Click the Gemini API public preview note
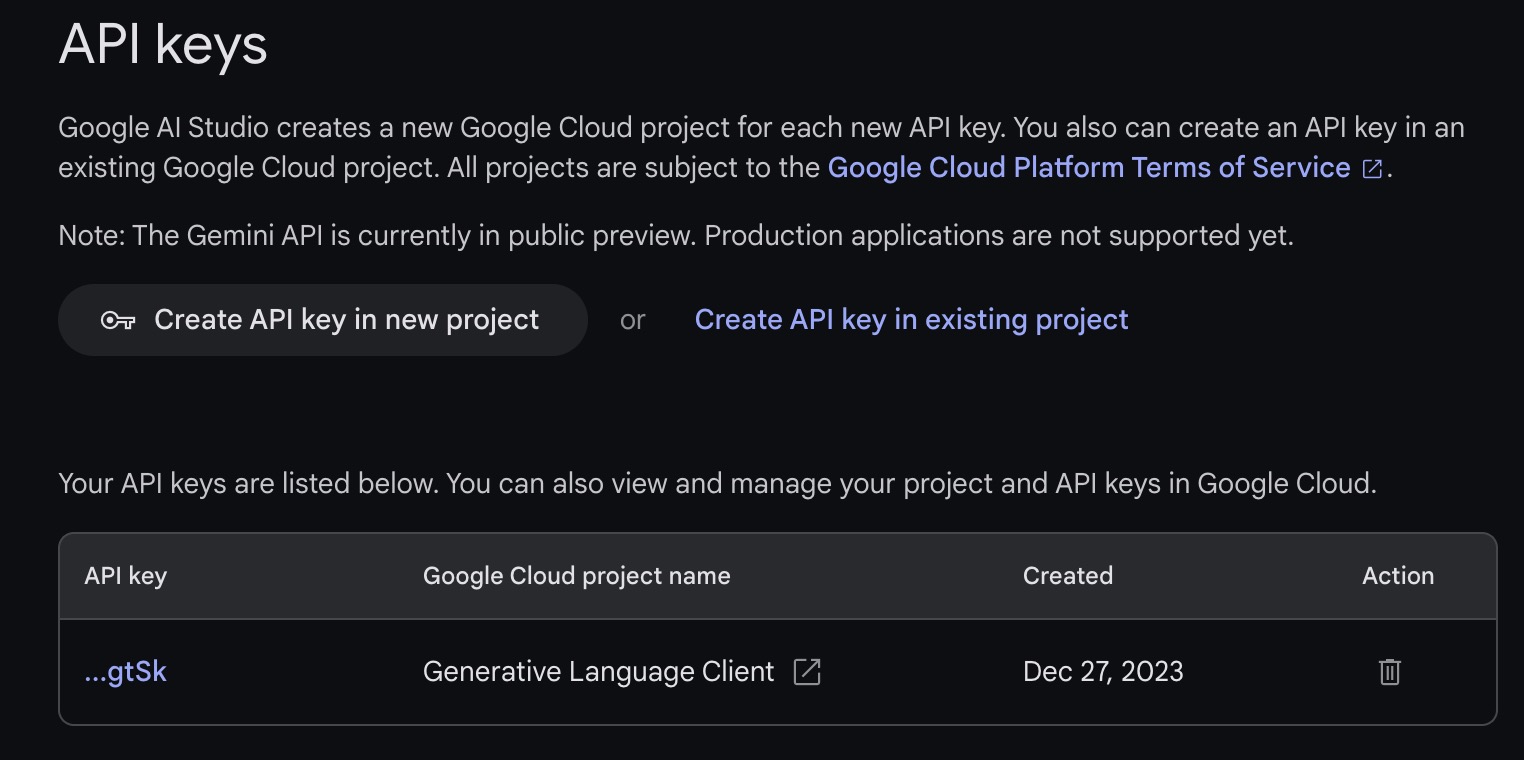This screenshot has height=760, width=1524. click(x=675, y=236)
